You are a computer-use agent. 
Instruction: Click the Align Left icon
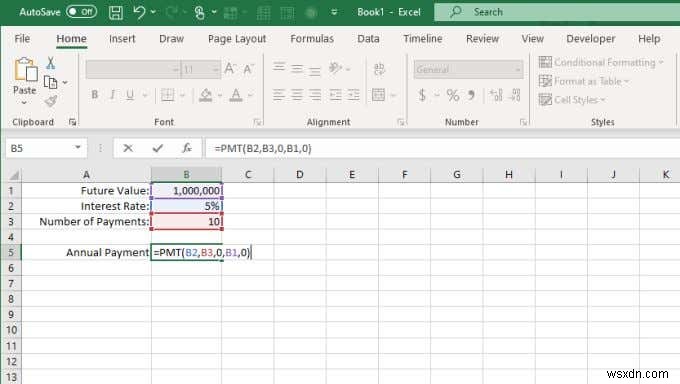[278, 95]
